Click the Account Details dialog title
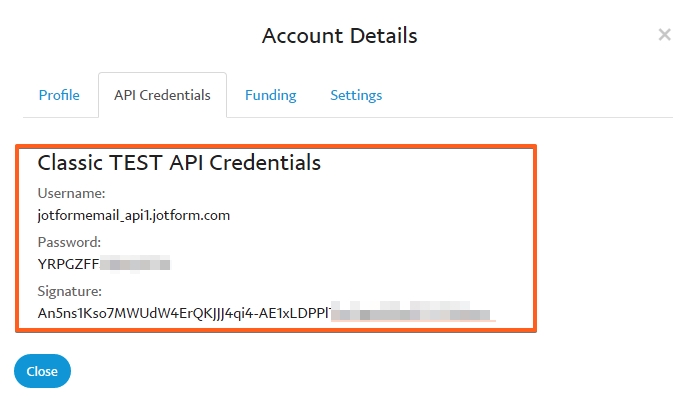Viewport: 678px width, 400px height. pyautogui.click(x=339, y=36)
